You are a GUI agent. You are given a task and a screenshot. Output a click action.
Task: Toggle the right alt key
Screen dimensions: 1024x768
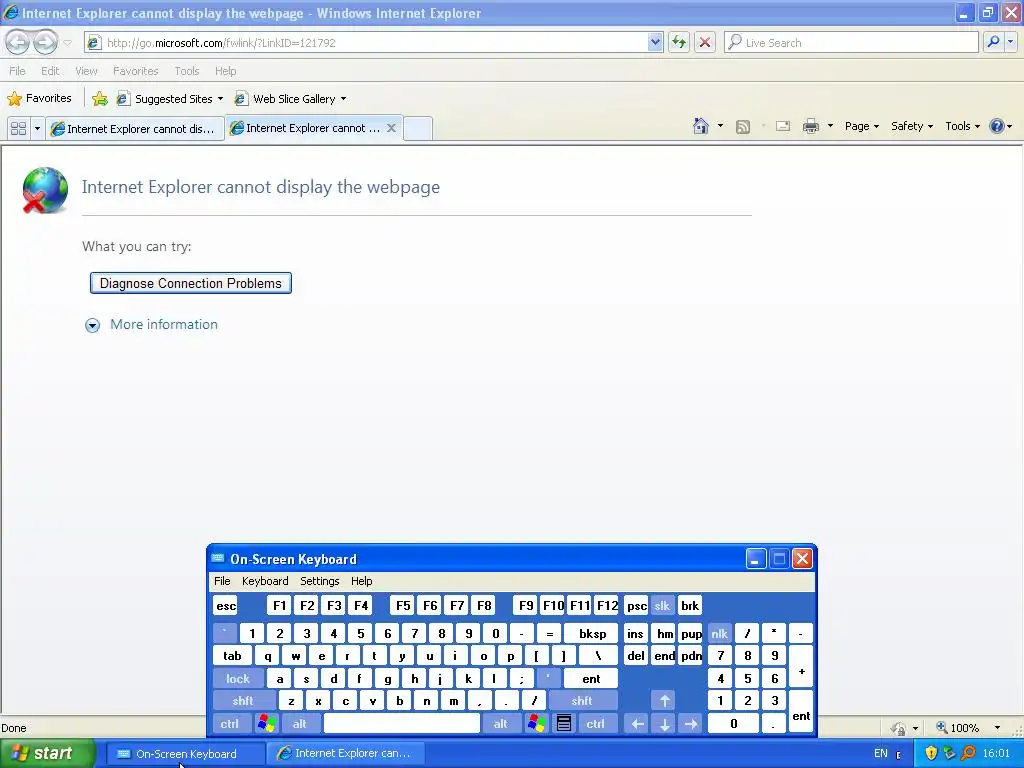[x=500, y=724]
